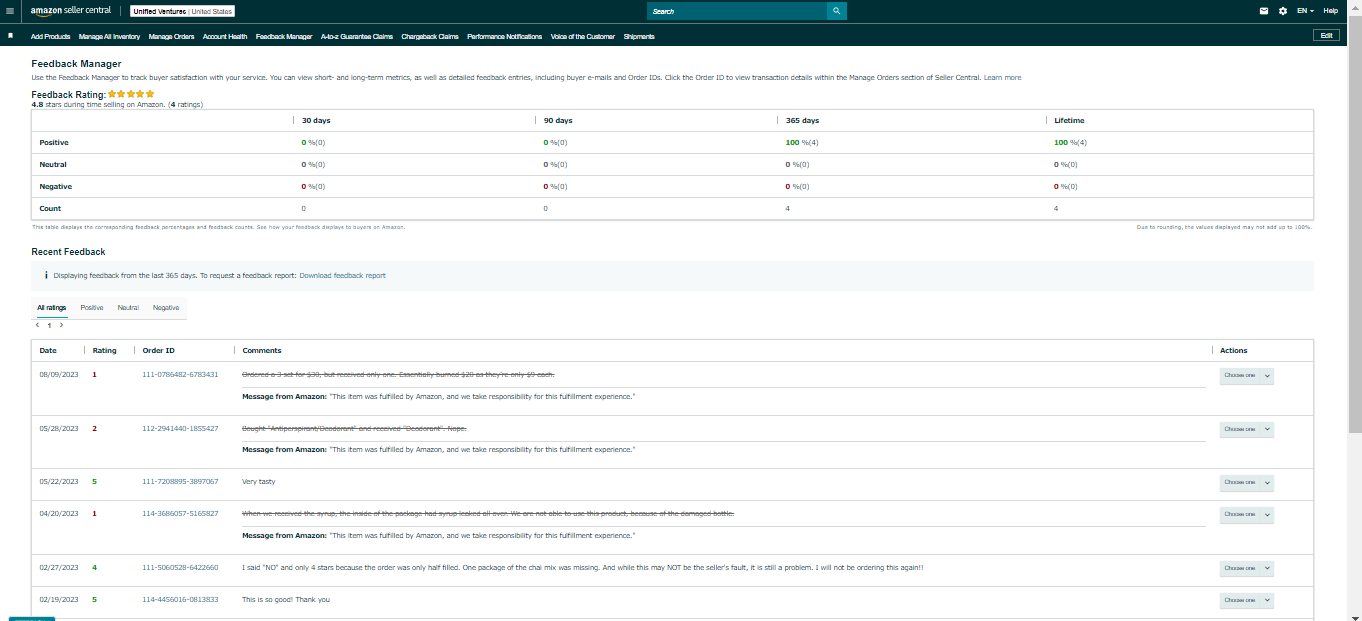Open action dropdown for order 114-3686057-5165827
Screen dimensions: 1362x621
click(x=1246, y=515)
